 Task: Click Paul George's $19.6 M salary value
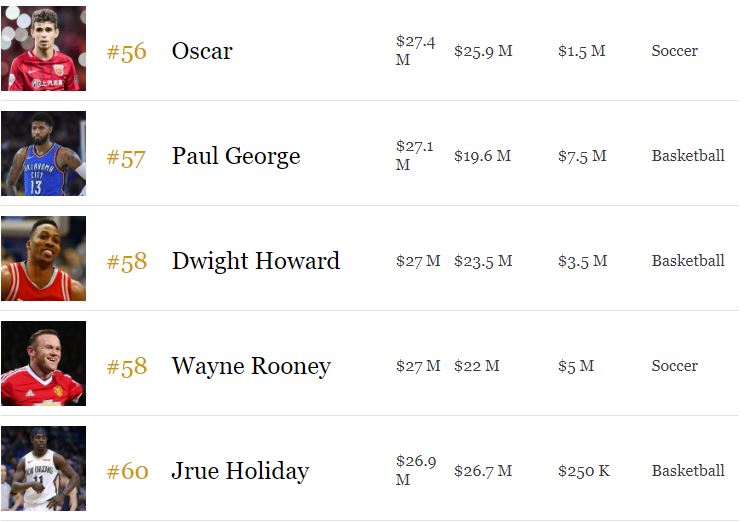(482, 156)
